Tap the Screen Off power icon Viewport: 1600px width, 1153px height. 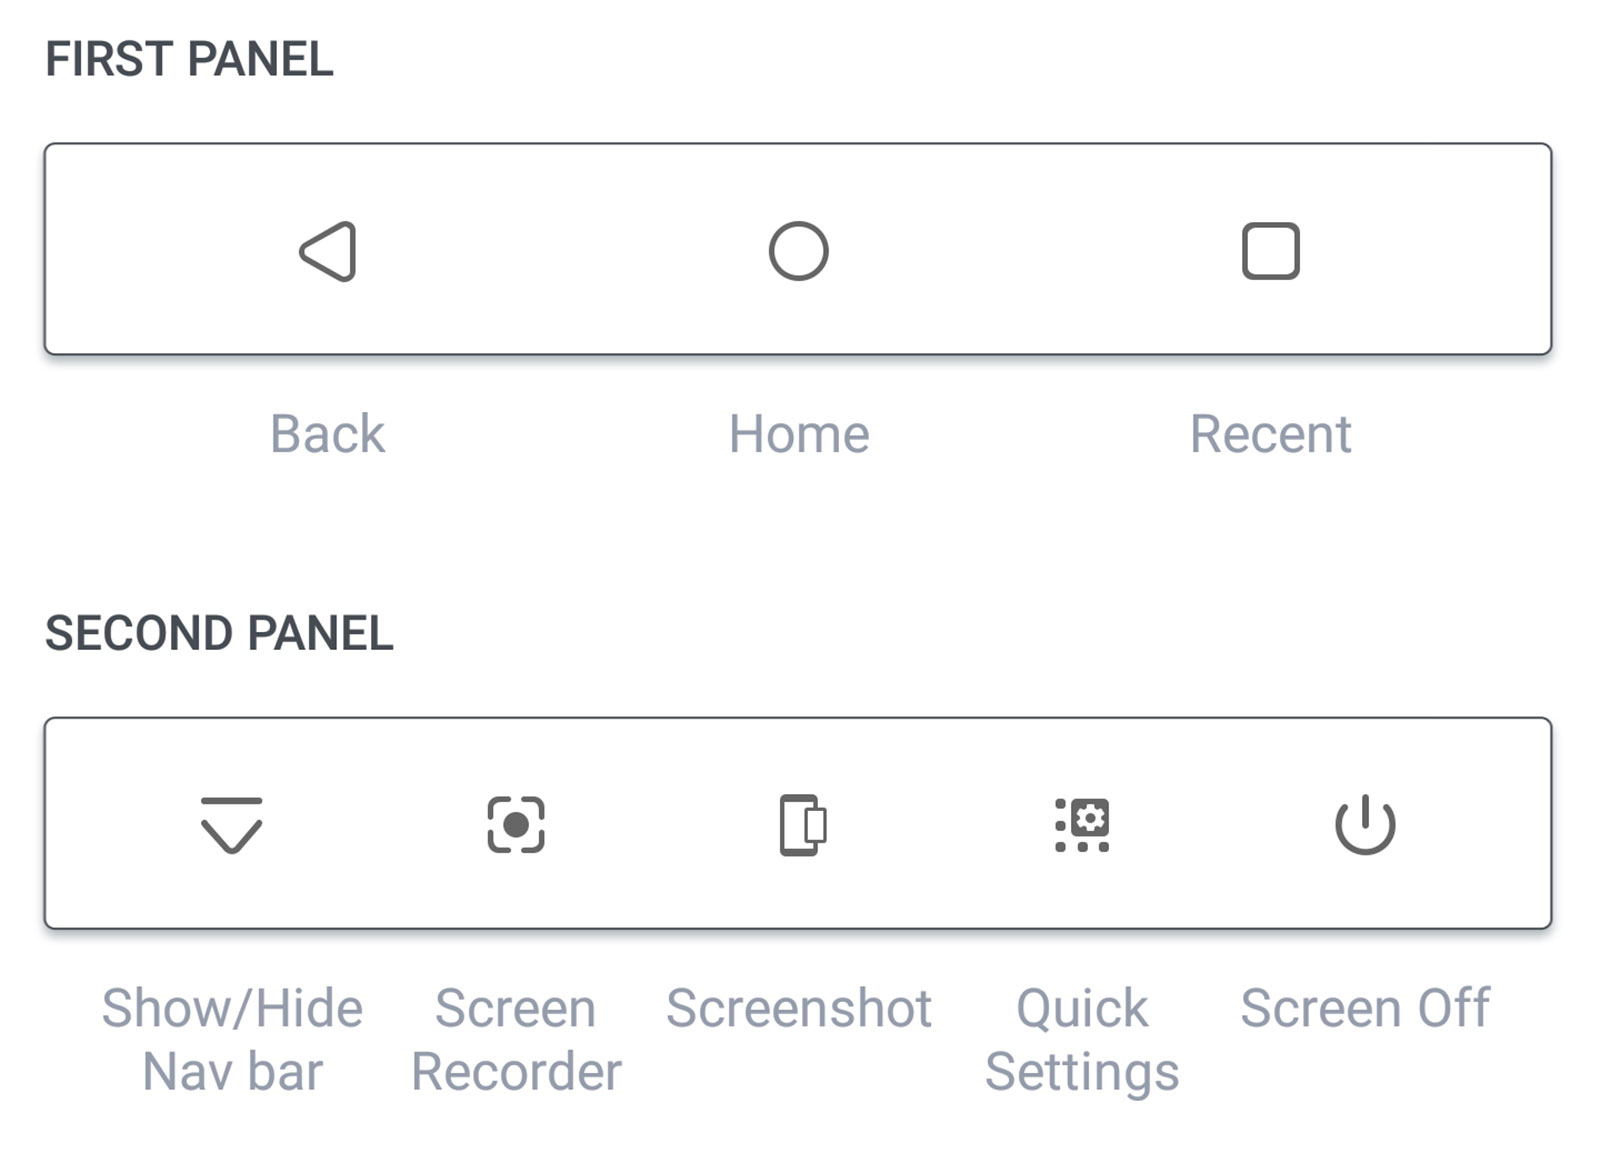[1365, 825]
